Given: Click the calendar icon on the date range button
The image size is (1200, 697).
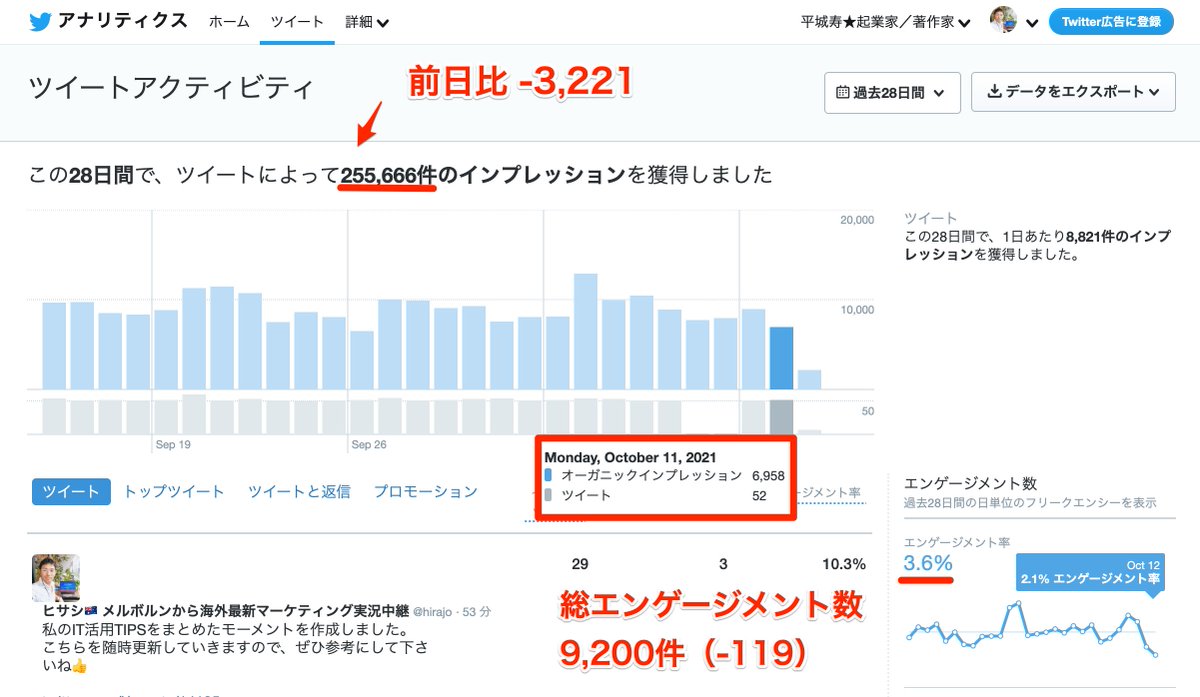Looking at the screenshot, I should click(845, 92).
